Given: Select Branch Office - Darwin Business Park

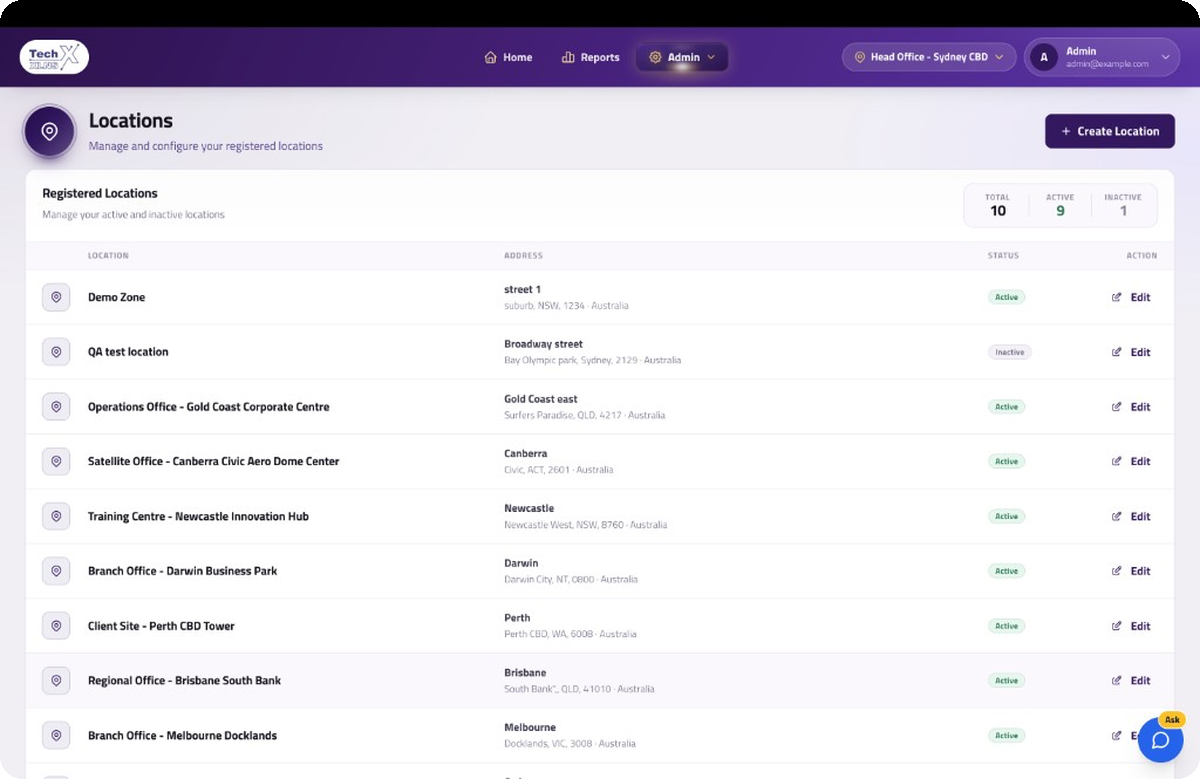Looking at the screenshot, I should point(183,571).
